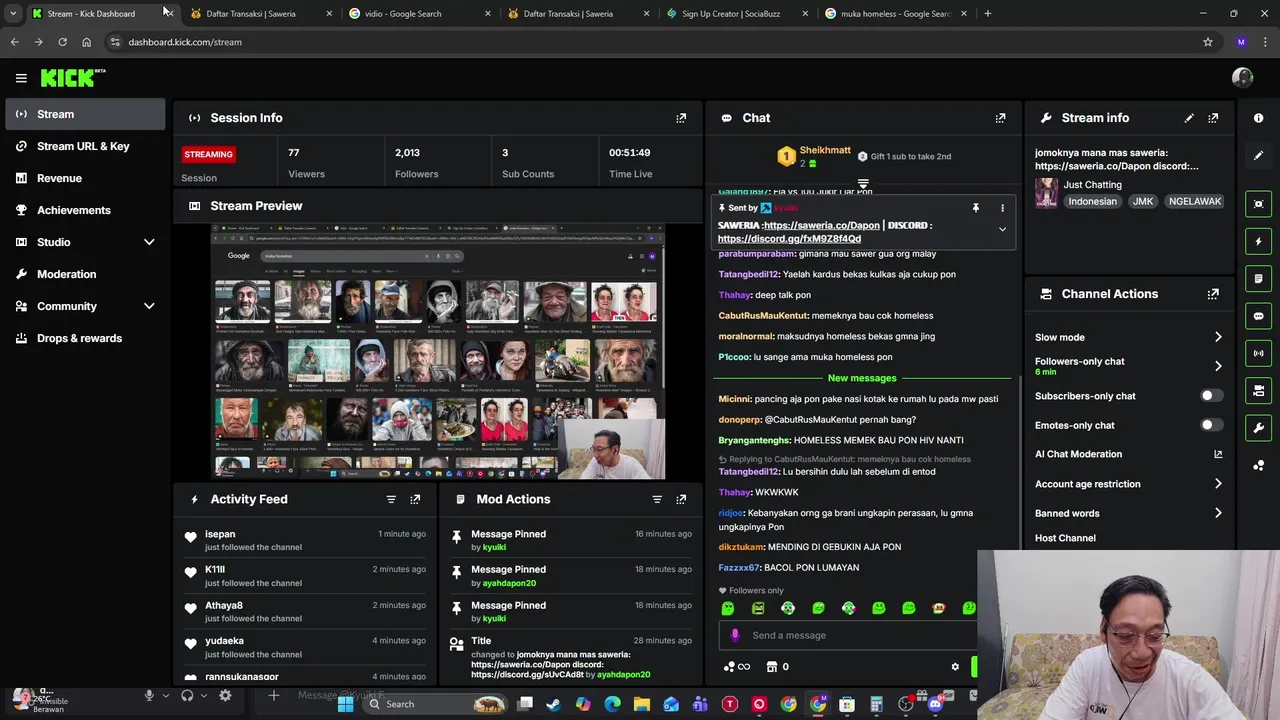Click the Windows taskbar Search box
Image resolution: width=1280 pixels, height=720 pixels.
pos(435,704)
